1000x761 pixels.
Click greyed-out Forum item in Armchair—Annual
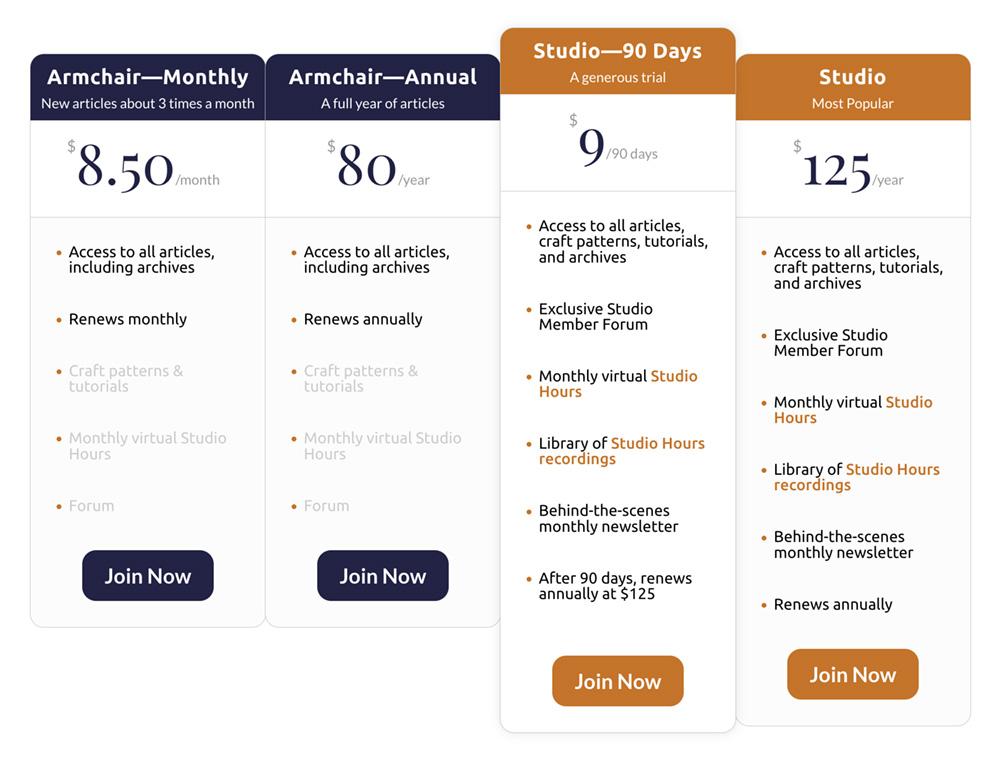pos(326,506)
